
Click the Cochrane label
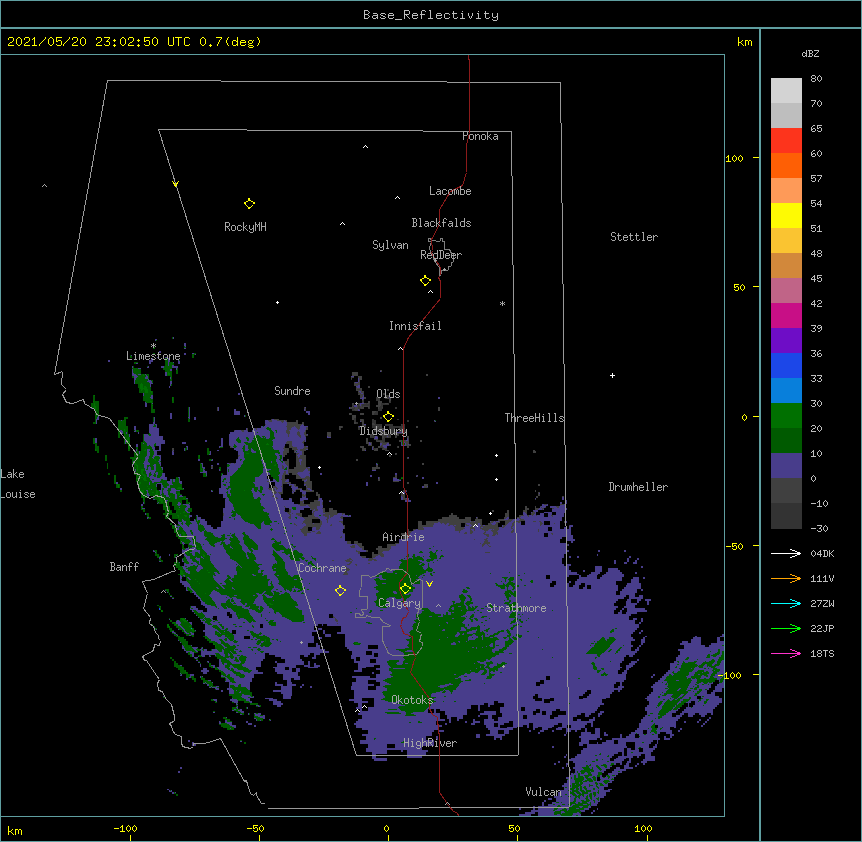tap(322, 568)
